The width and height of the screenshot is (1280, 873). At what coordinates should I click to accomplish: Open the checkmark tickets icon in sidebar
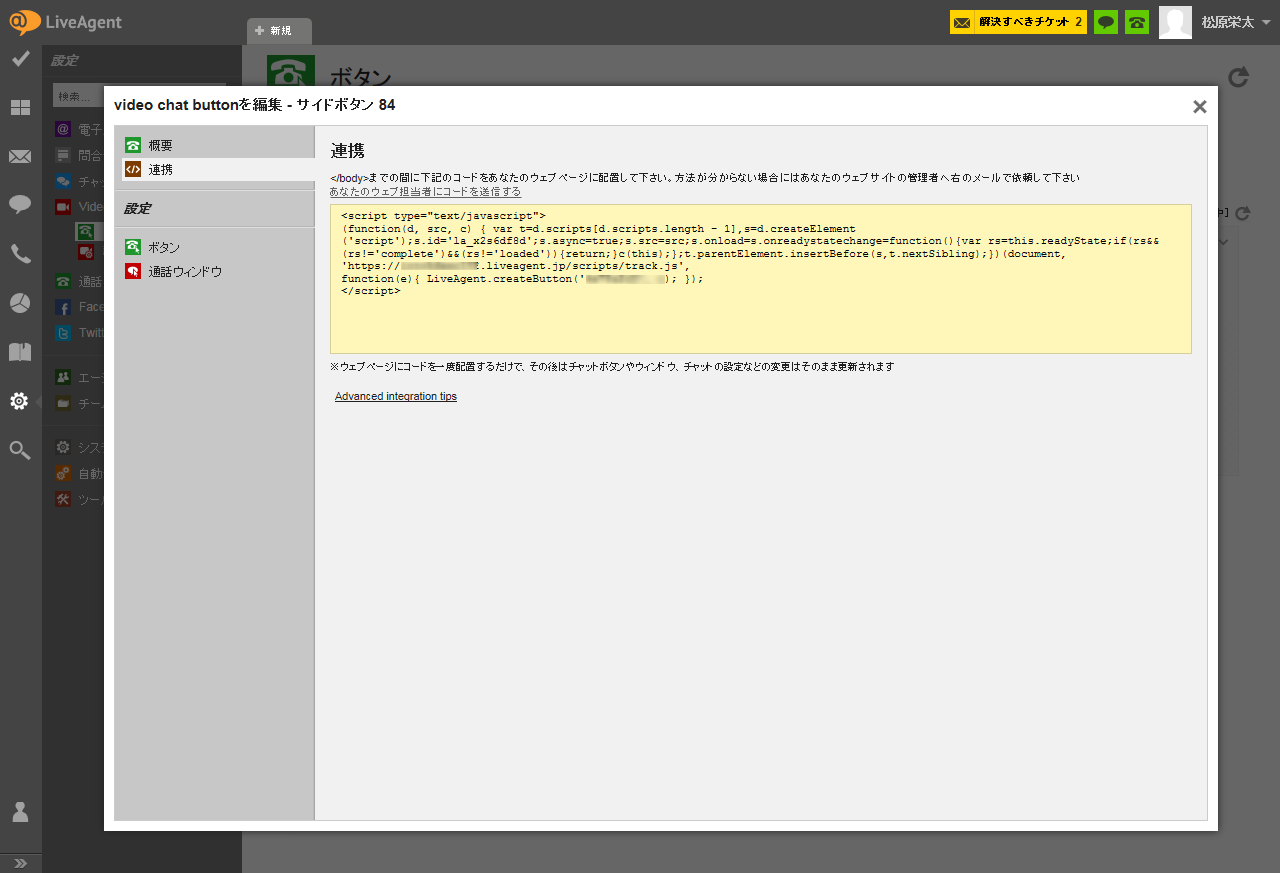point(20,58)
